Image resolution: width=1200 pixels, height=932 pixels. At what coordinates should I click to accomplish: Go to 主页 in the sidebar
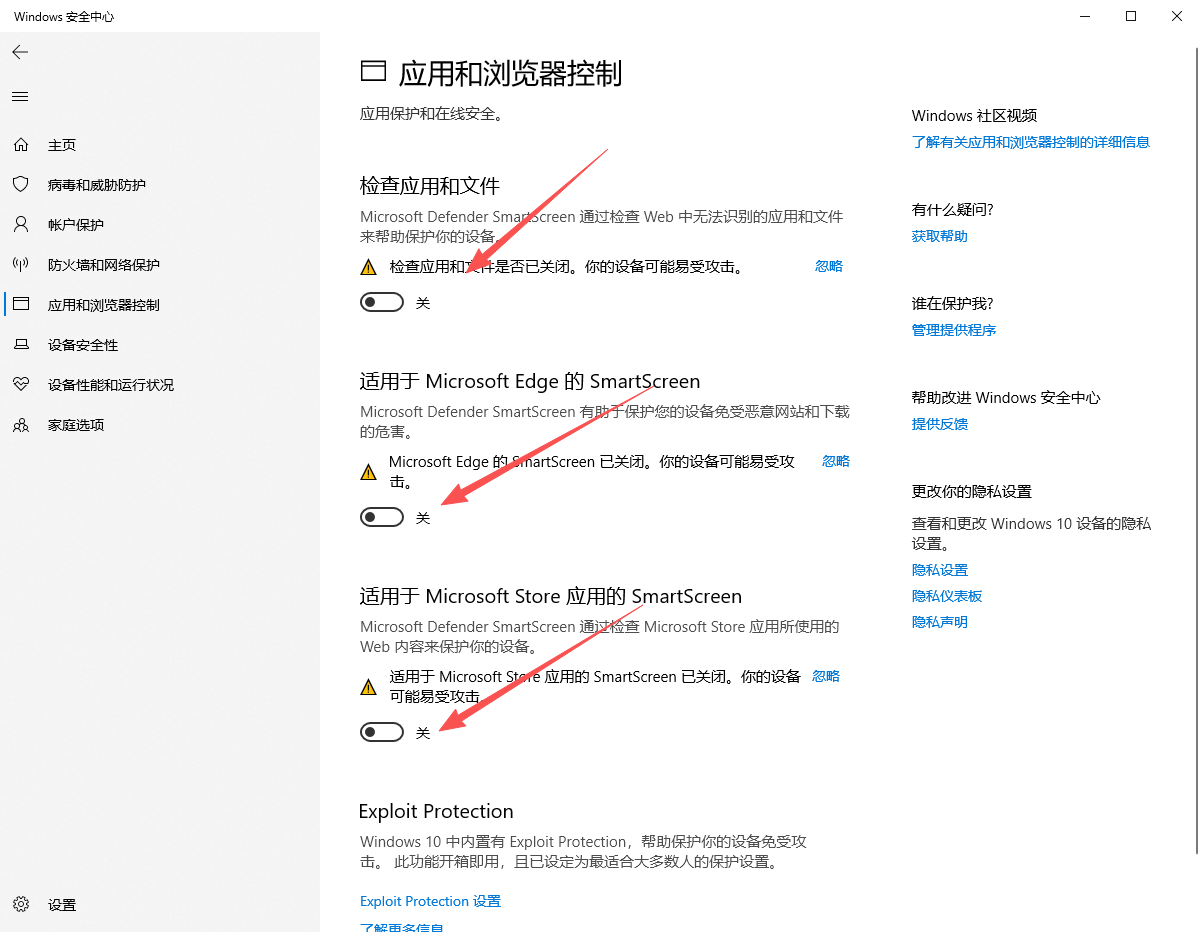62,145
